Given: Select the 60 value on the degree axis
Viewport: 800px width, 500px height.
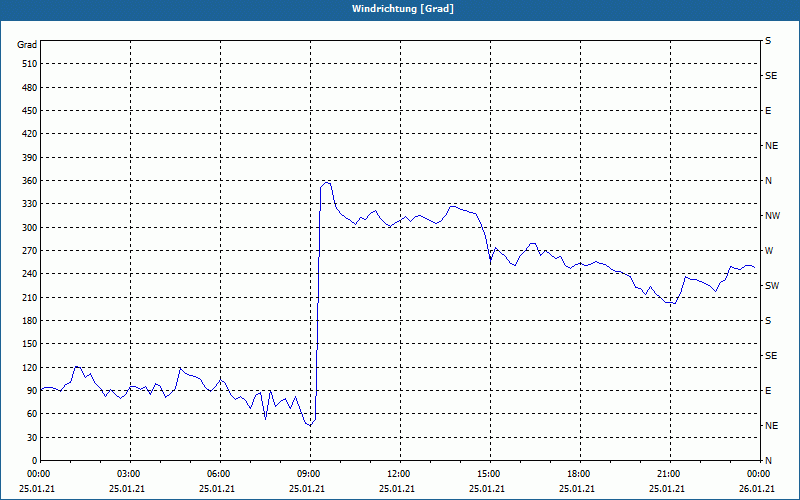Looking at the screenshot, I should [32, 414].
